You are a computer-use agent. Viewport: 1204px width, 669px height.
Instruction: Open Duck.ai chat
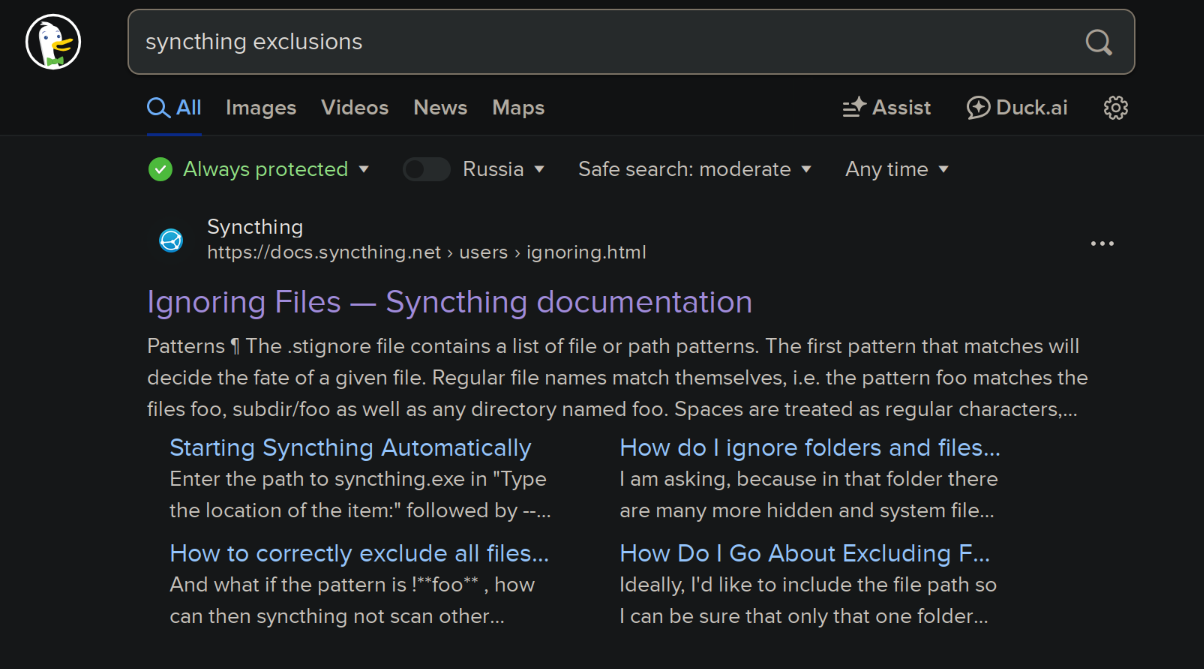(1017, 108)
